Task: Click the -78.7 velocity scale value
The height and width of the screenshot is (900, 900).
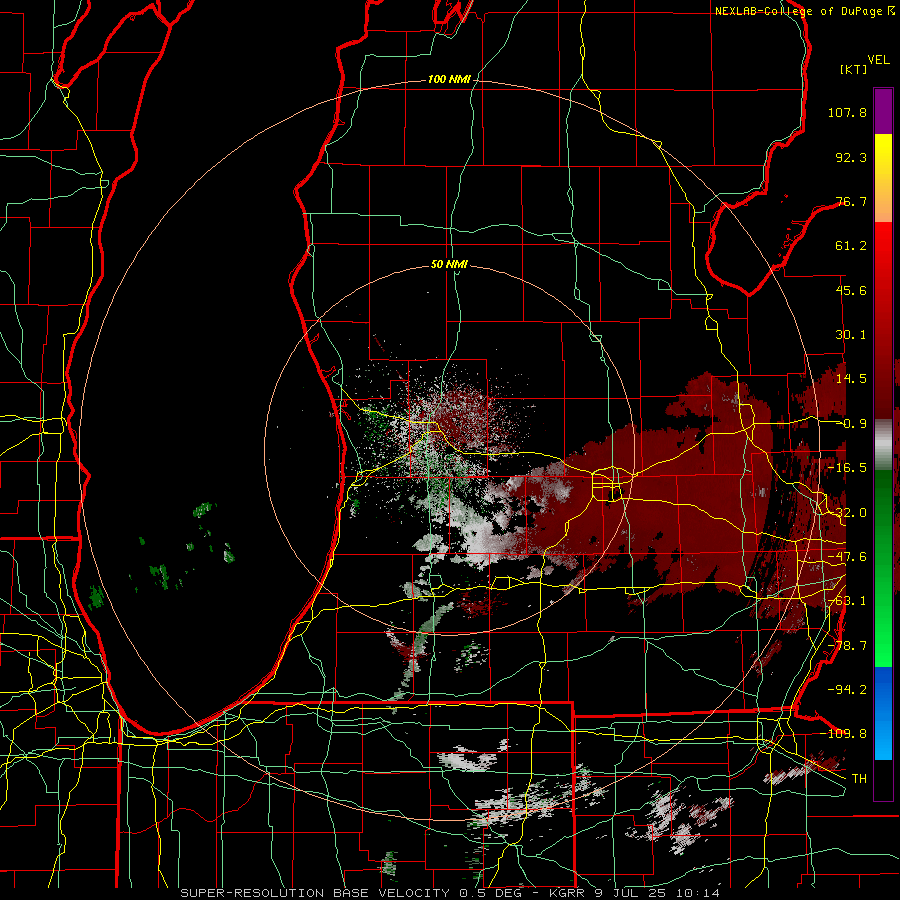Action: [x=847, y=646]
